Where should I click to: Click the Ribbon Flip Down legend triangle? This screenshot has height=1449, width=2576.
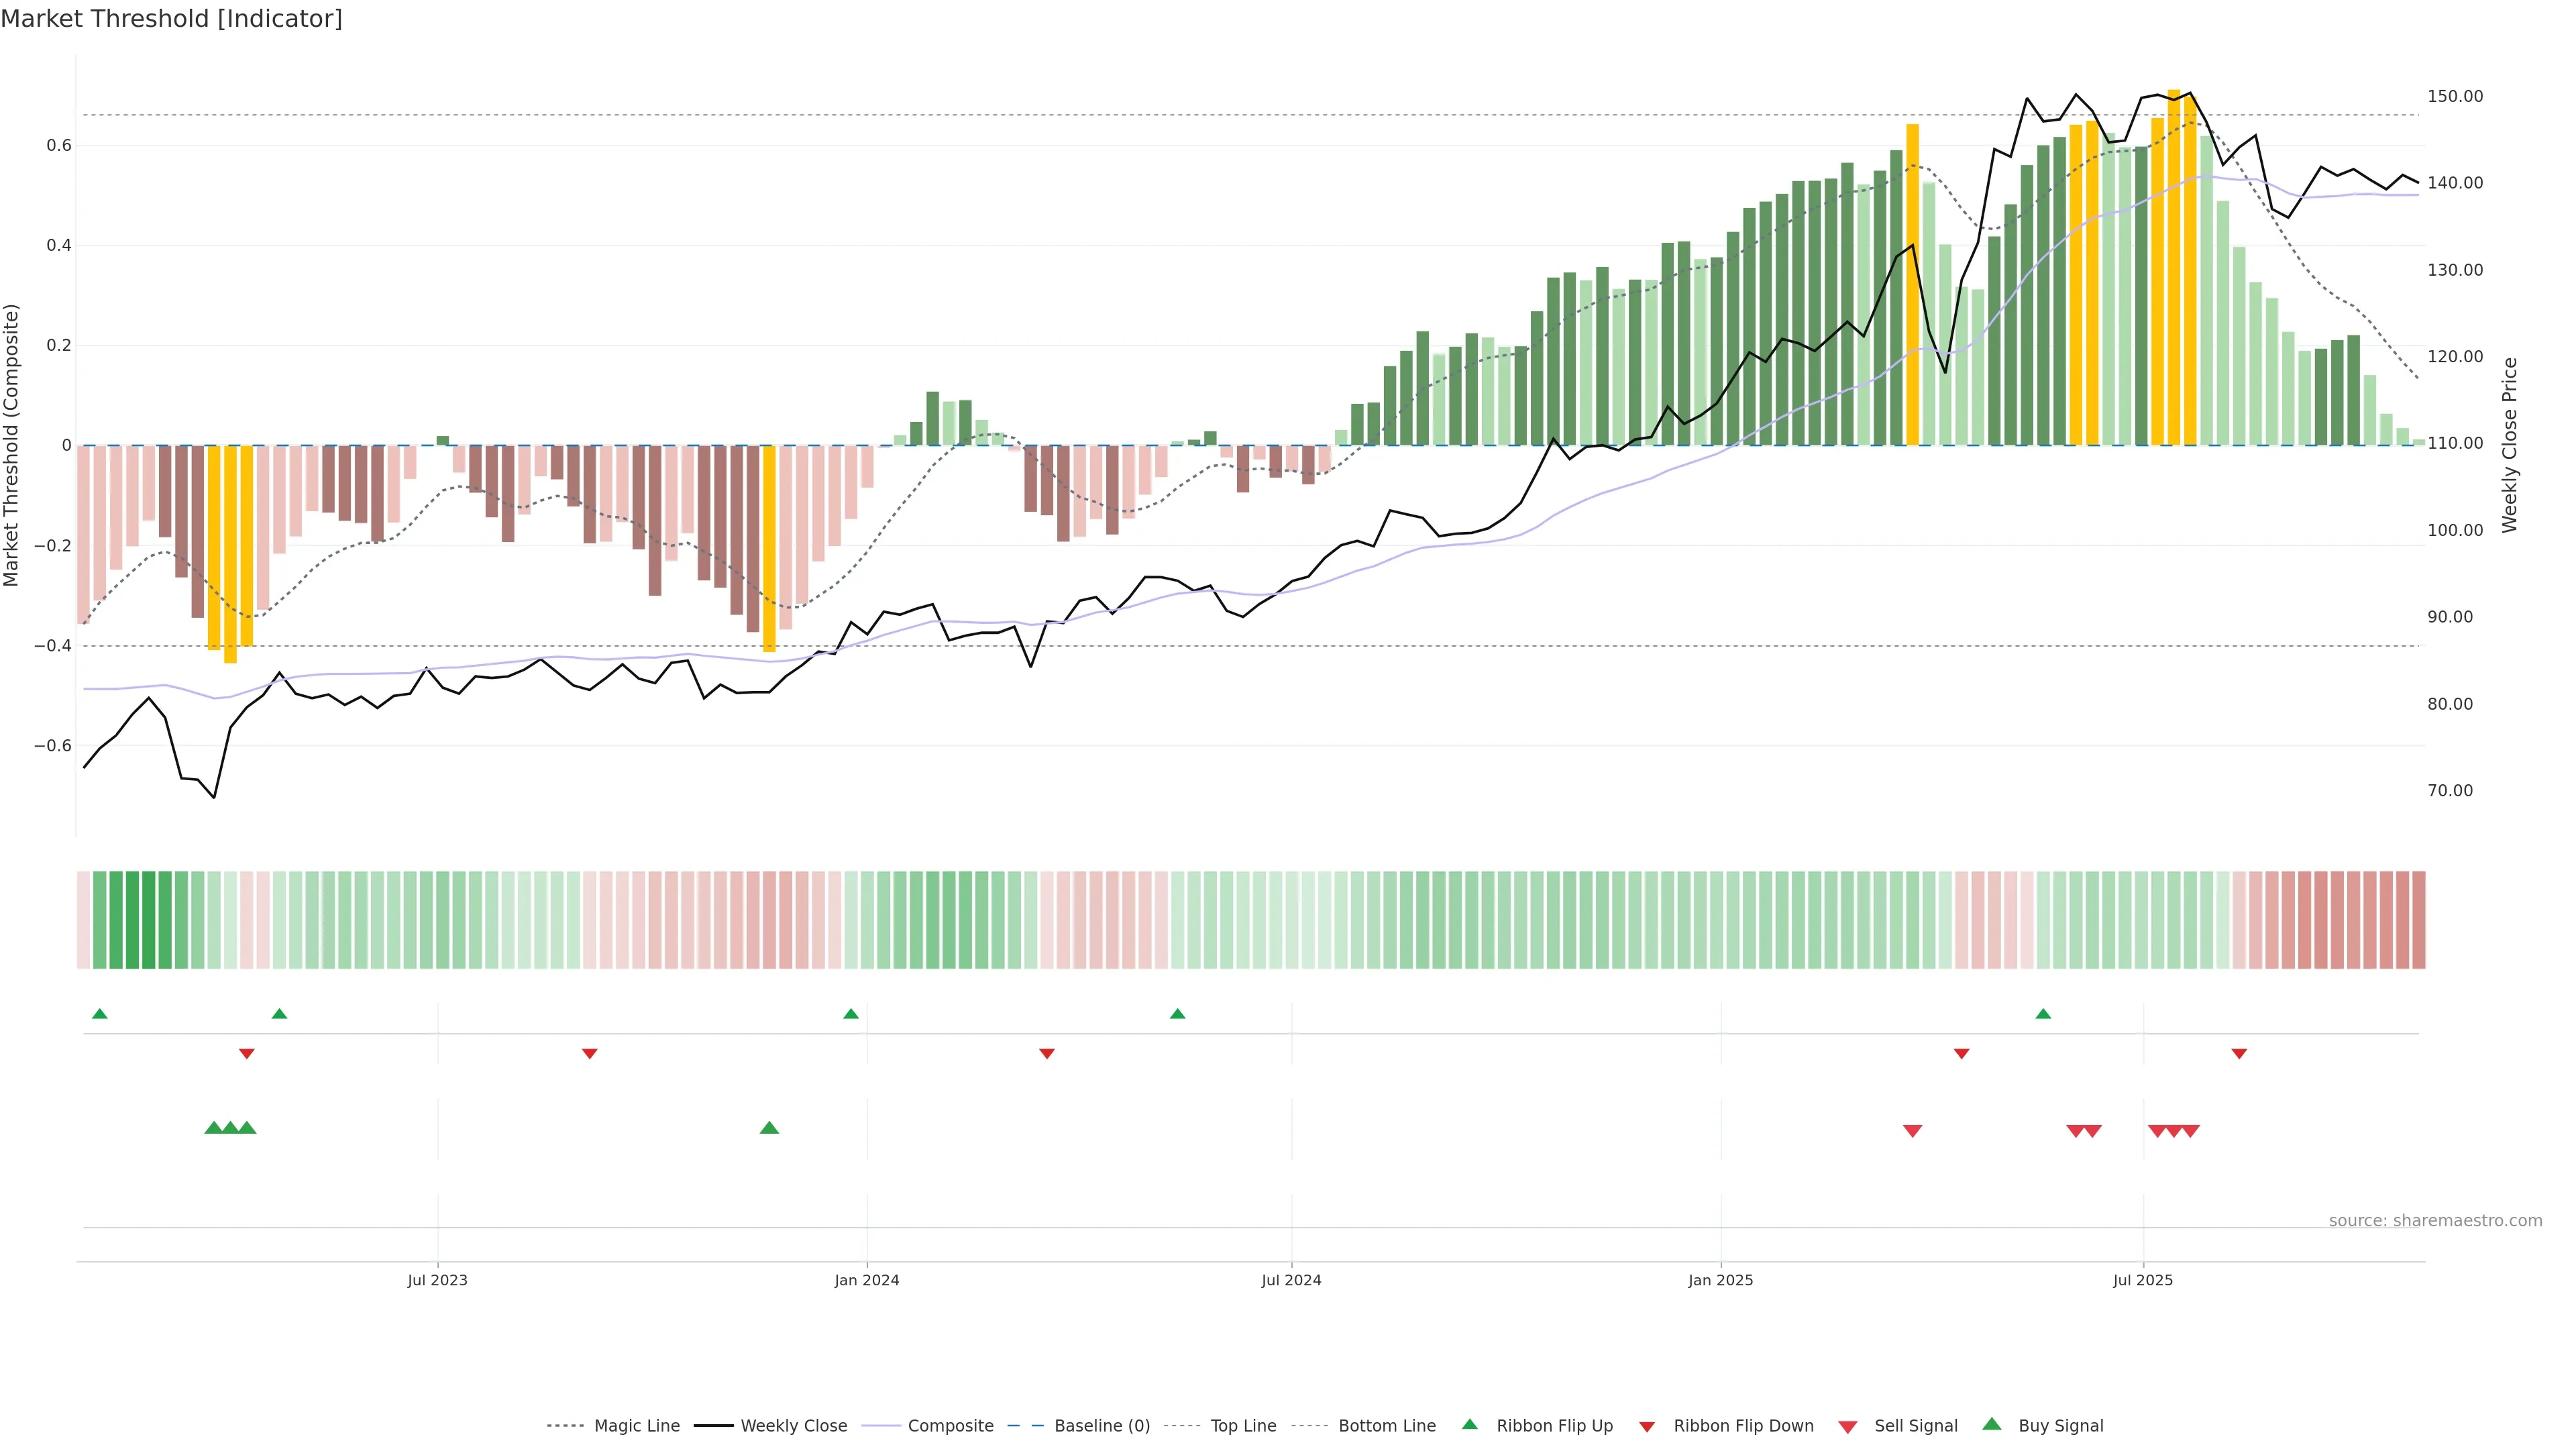point(1647,1427)
